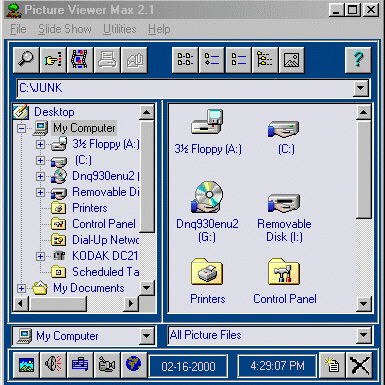Click the file pane vertical scrollbar thumb

point(364,169)
